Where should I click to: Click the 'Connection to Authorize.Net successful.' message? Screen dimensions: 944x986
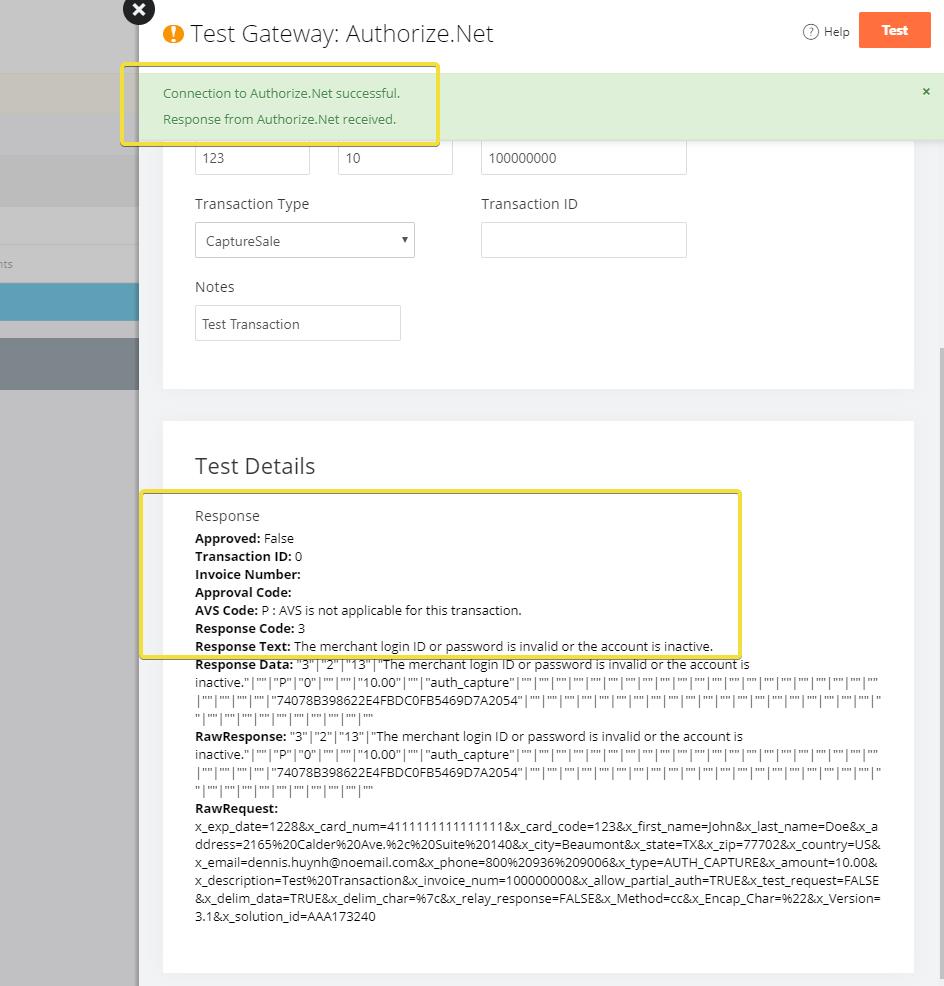tap(281, 94)
